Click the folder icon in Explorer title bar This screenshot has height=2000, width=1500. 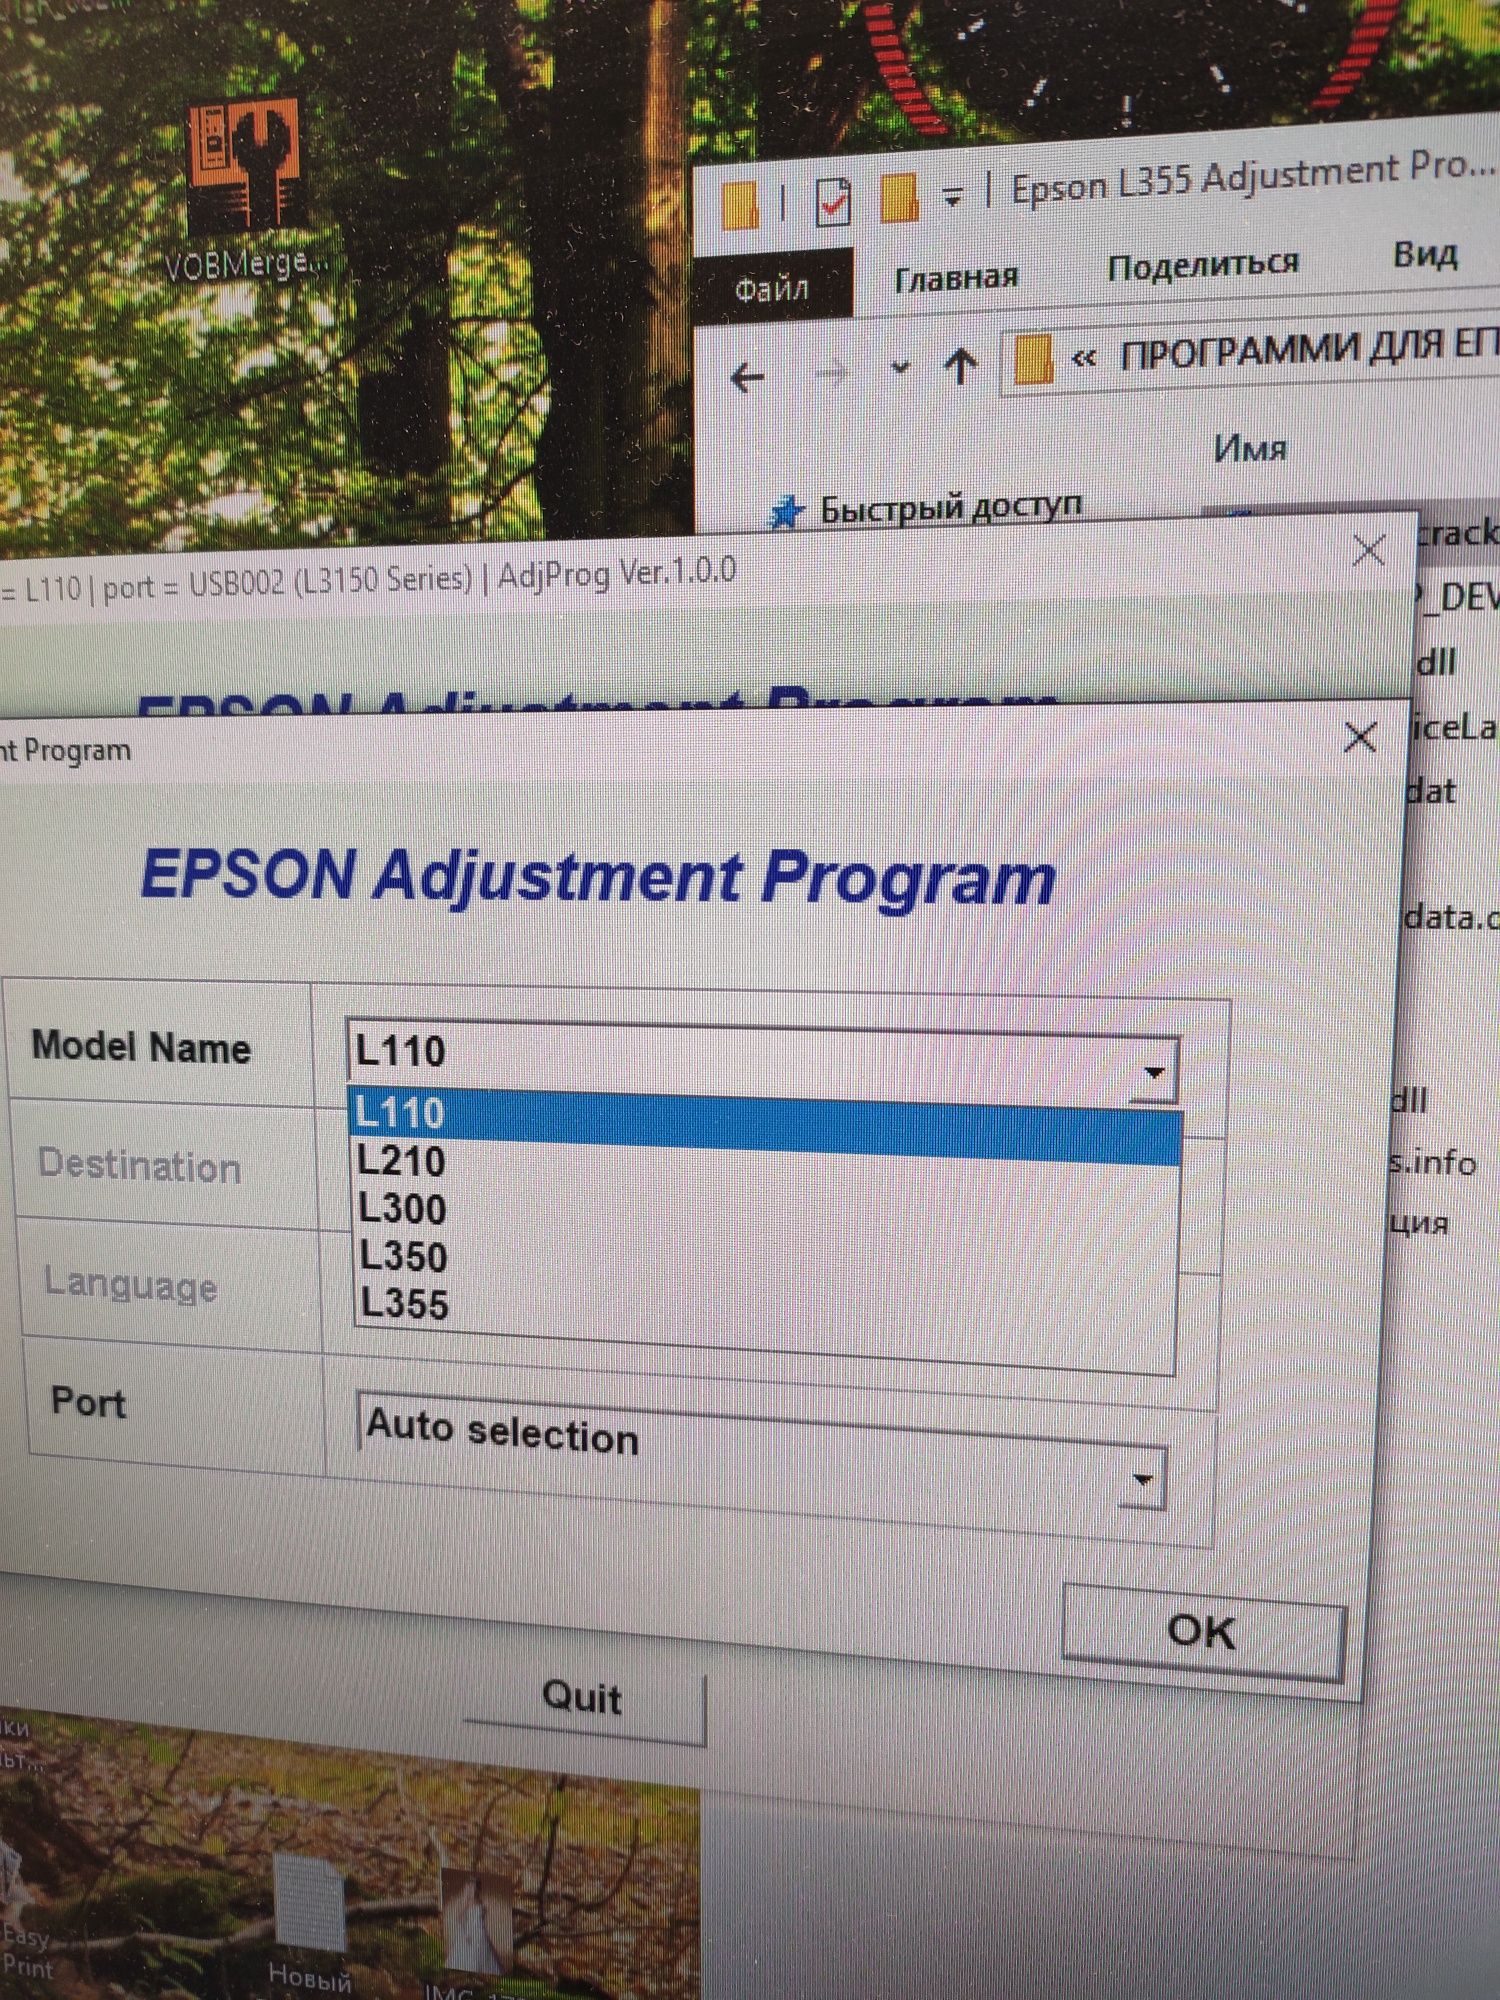741,205
